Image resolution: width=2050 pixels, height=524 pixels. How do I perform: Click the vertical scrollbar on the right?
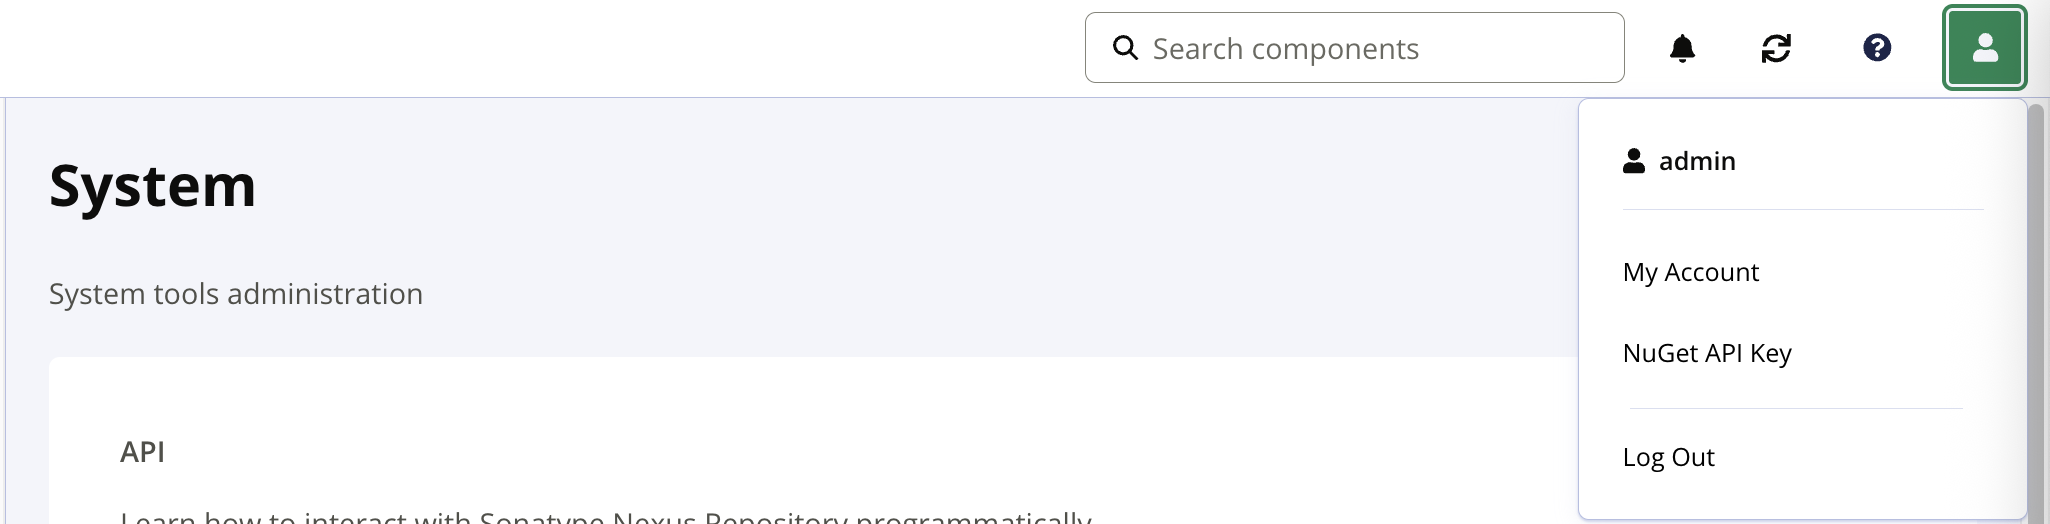click(2036, 300)
